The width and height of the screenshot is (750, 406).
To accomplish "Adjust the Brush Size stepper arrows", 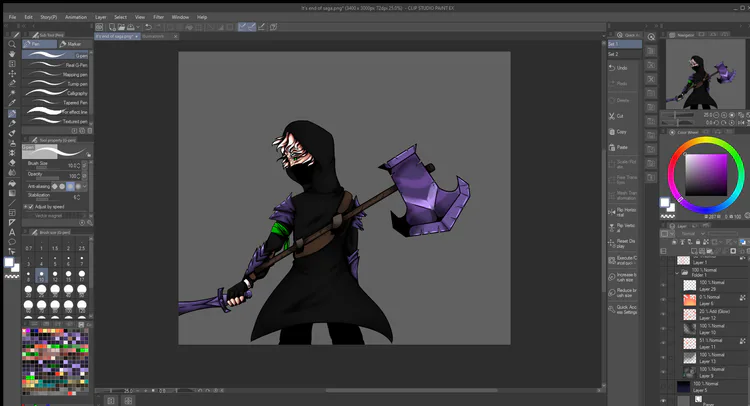I will [x=78, y=165].
